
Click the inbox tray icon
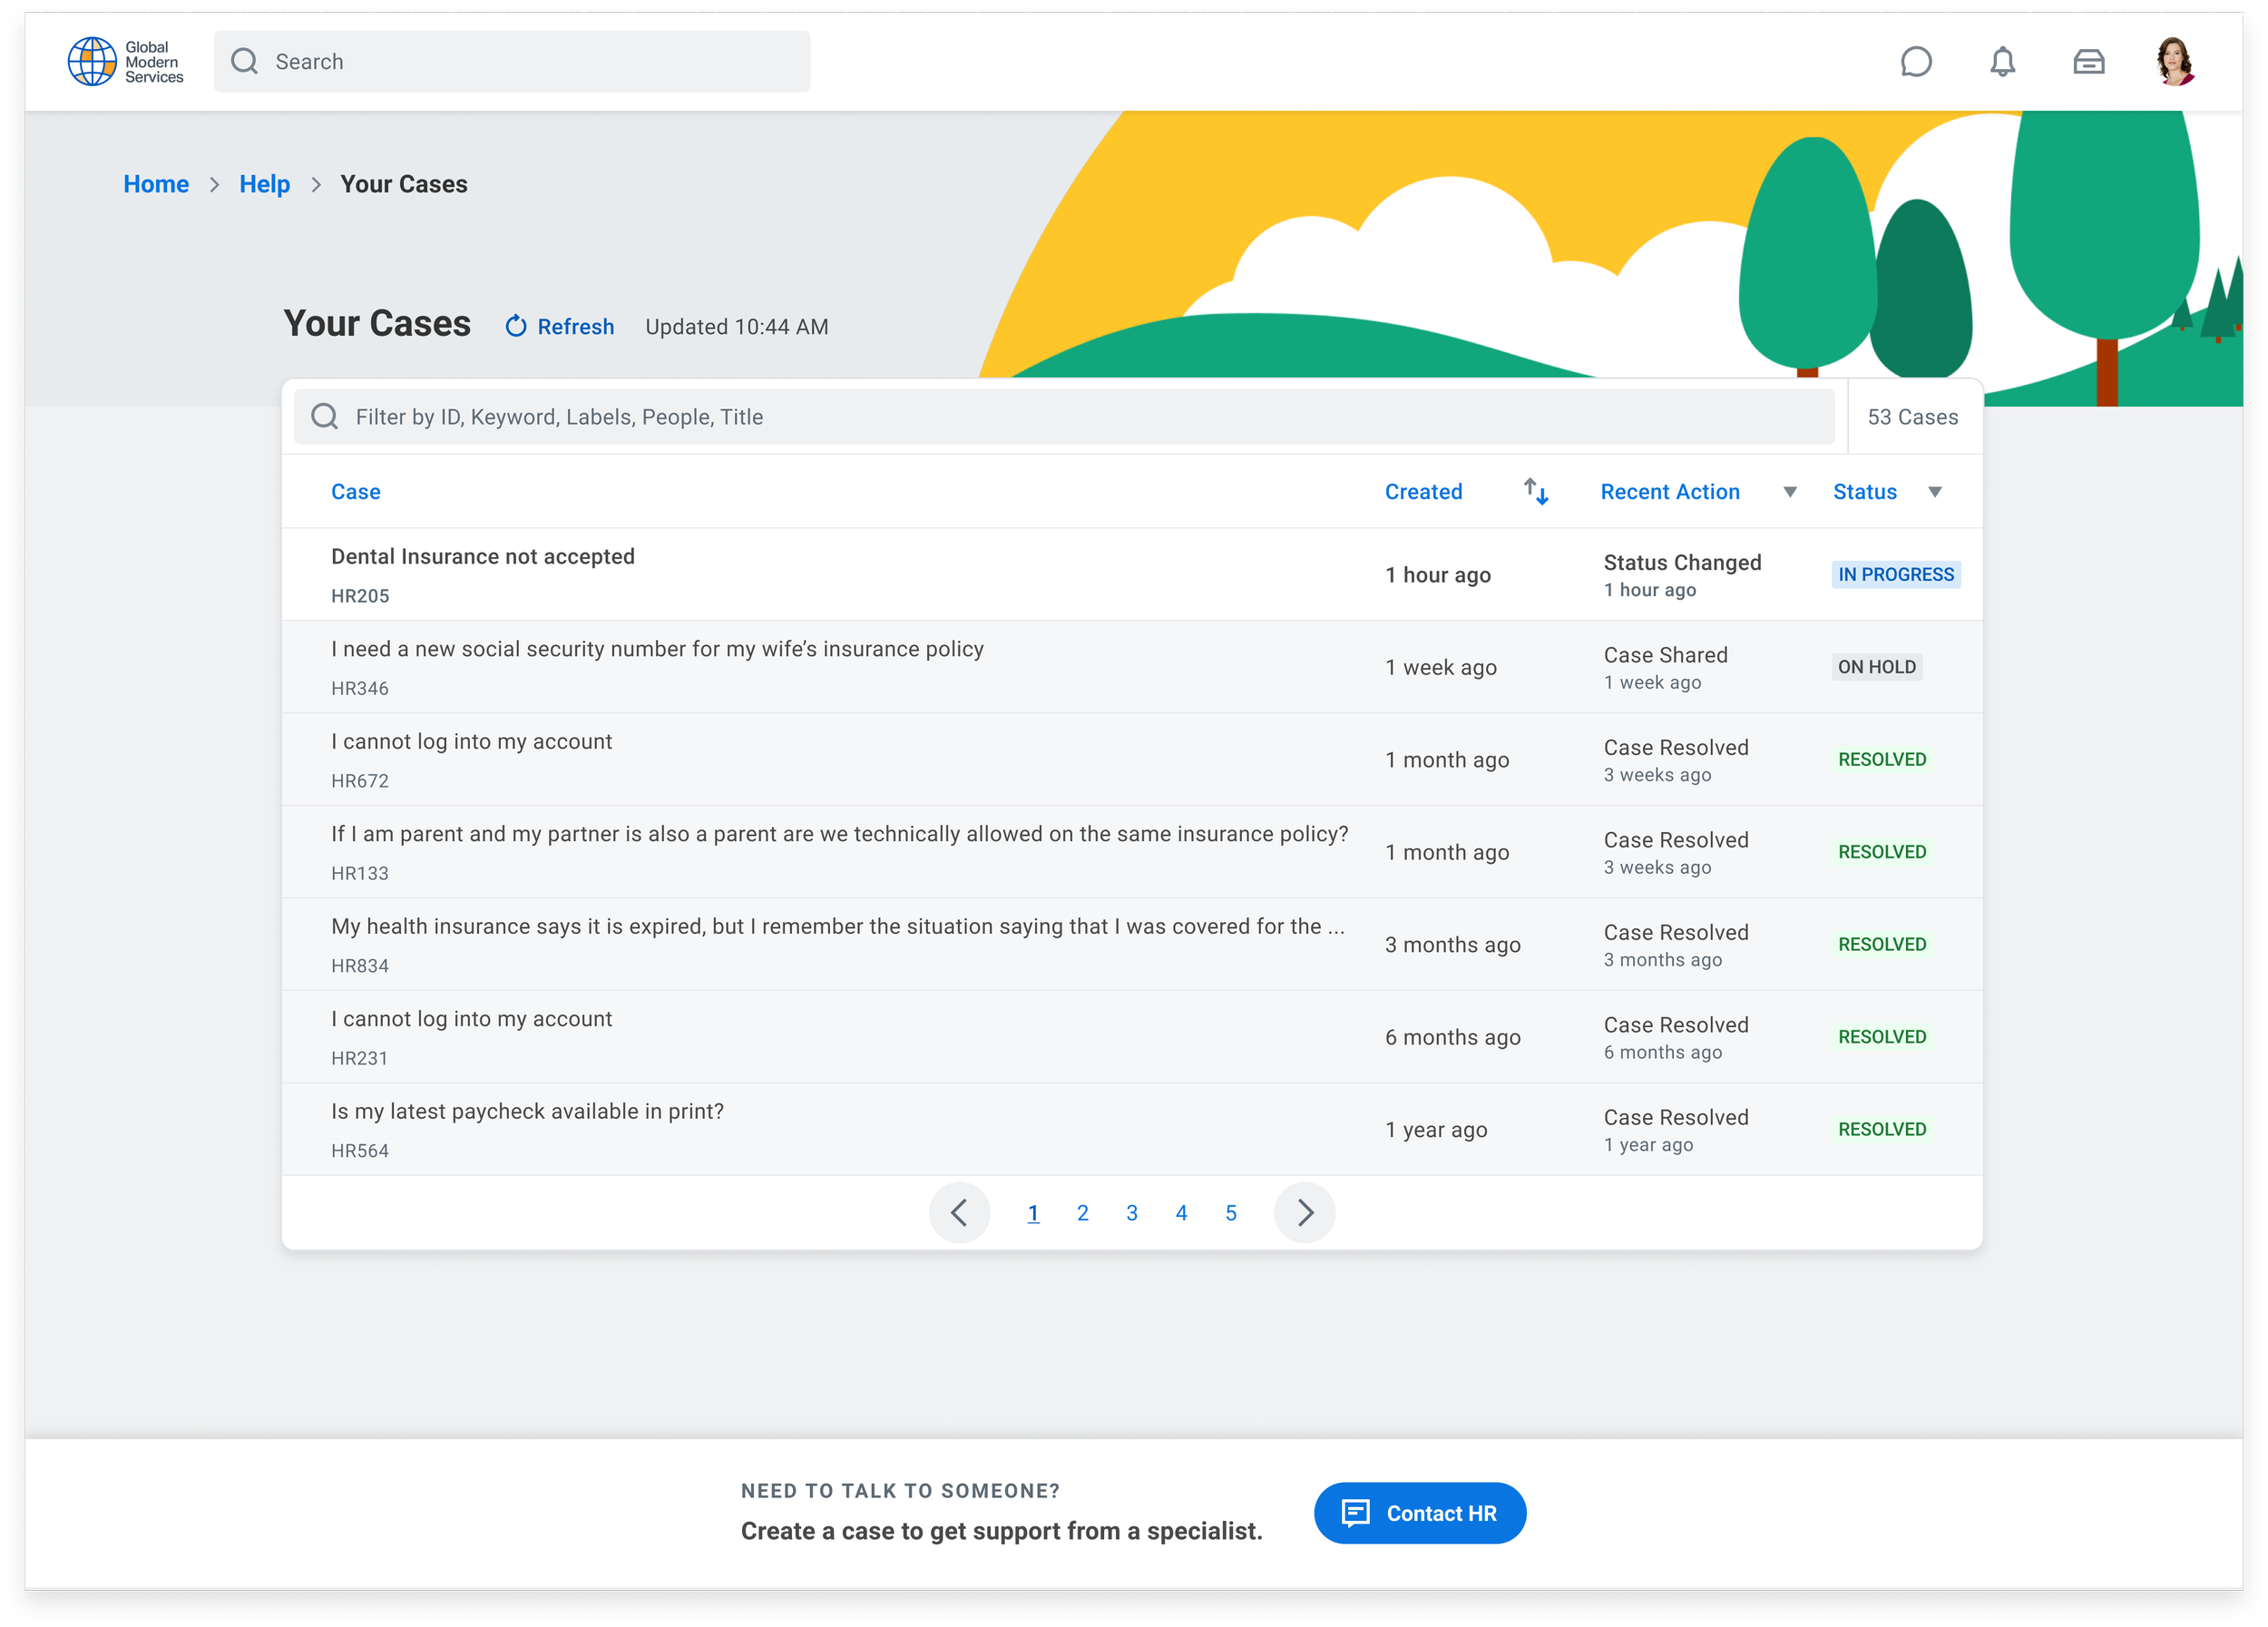click(x=2088, y=62)
